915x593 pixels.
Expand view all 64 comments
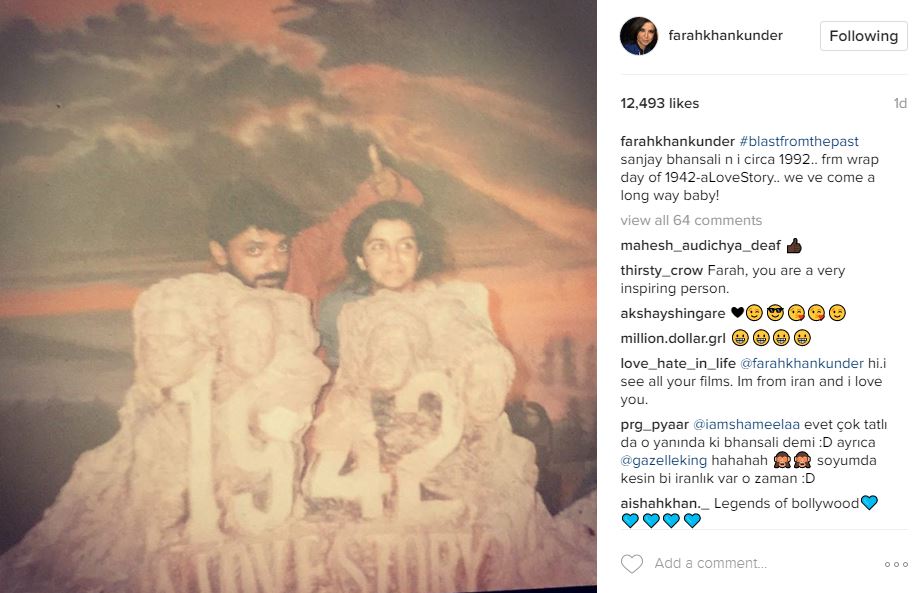pyautogui.click(x=691, y=220)
